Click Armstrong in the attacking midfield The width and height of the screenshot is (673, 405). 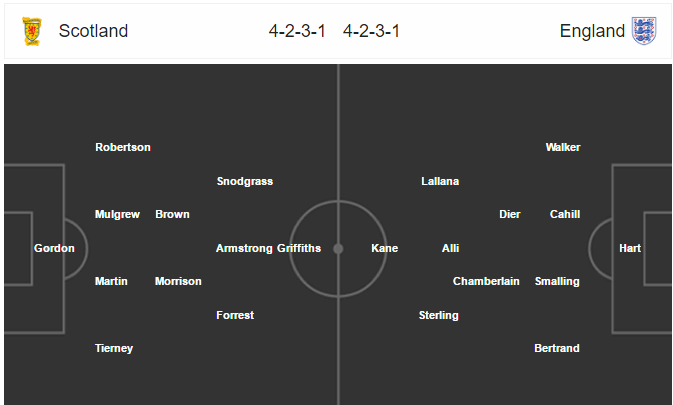[244, 248]
